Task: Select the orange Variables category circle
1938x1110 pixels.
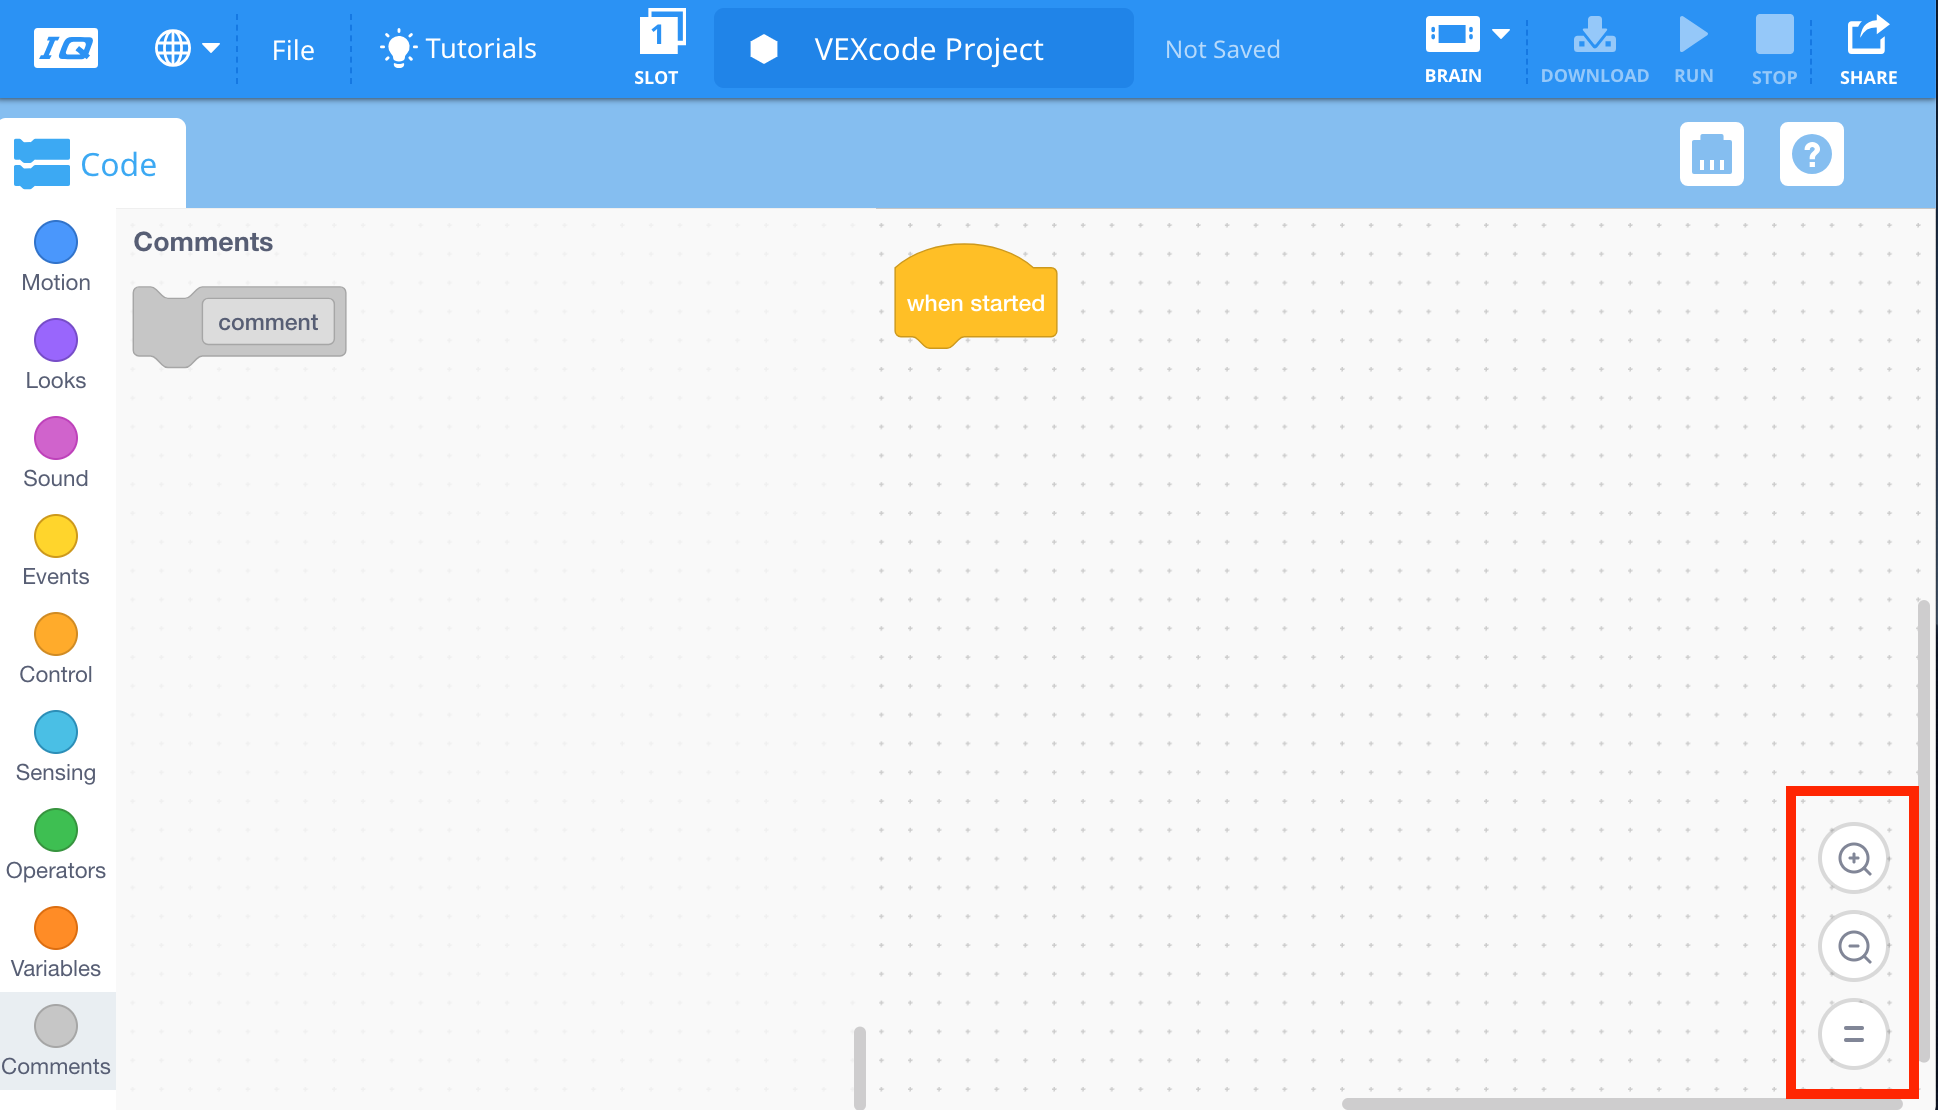Action: 55,928
